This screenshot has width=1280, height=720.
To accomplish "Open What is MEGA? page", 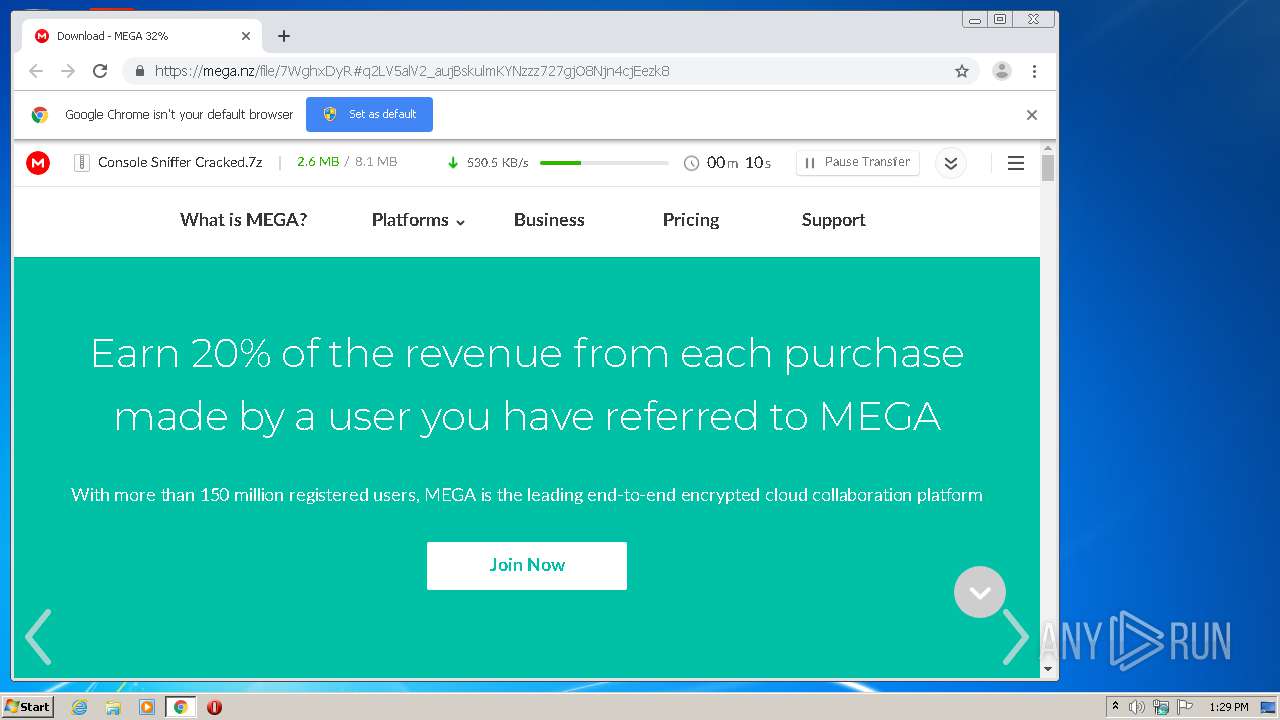I will pos(243,220).
